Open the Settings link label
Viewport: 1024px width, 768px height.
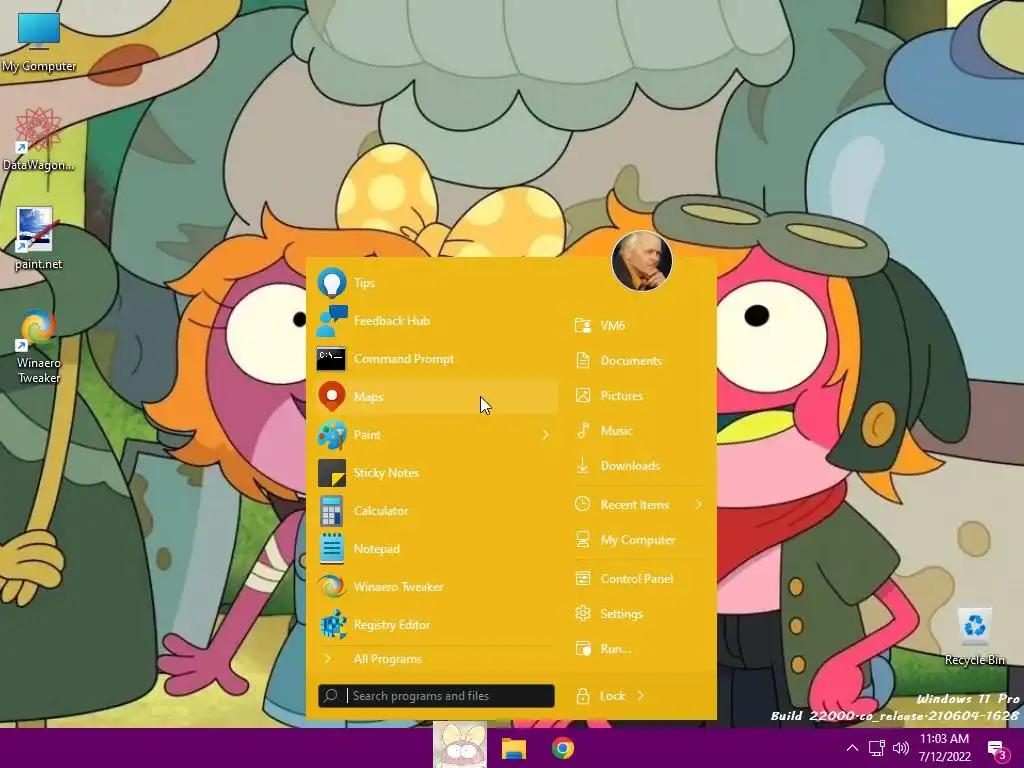tap(622, 614)
